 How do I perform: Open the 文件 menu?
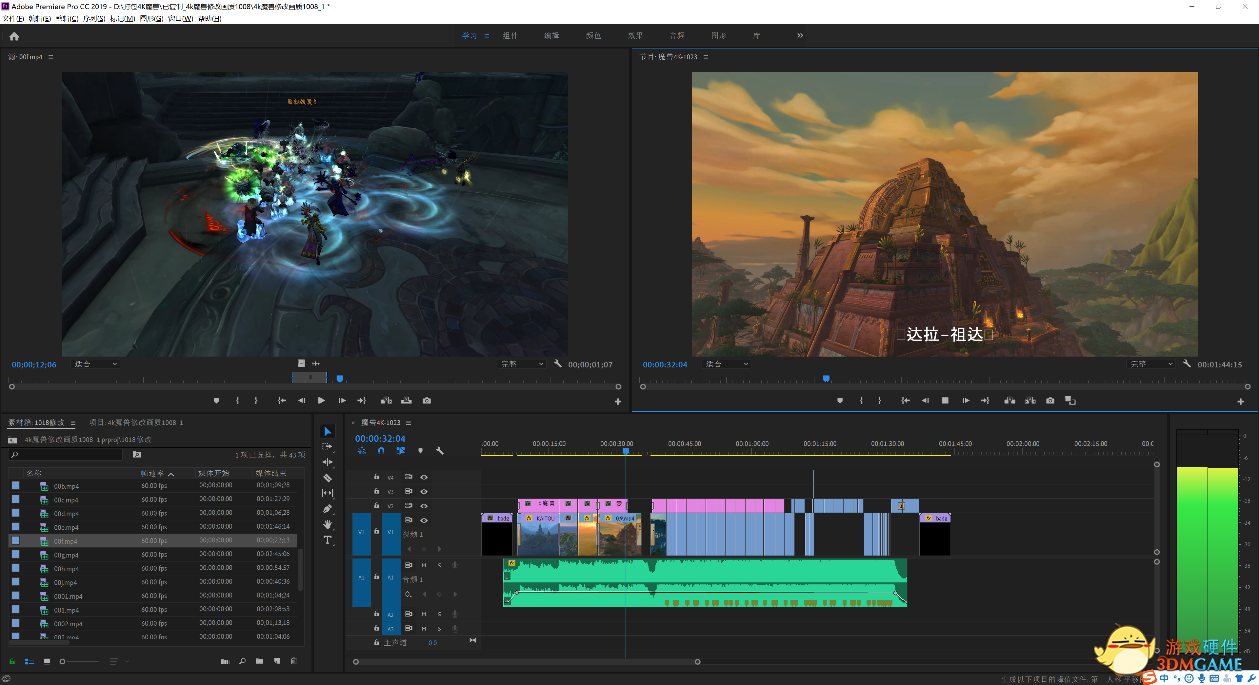click(x=13, y=19)
